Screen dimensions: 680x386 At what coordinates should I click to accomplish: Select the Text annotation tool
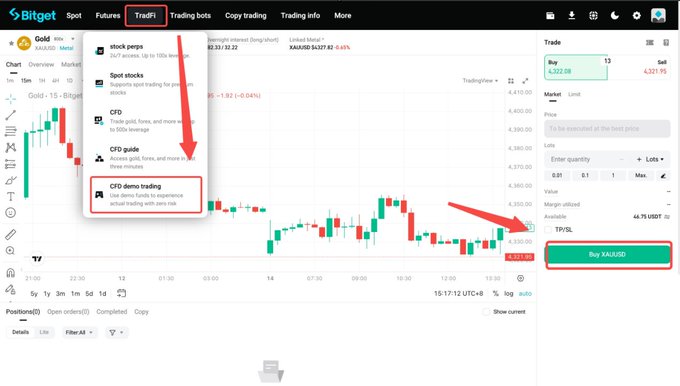click(x=11, y=196)
